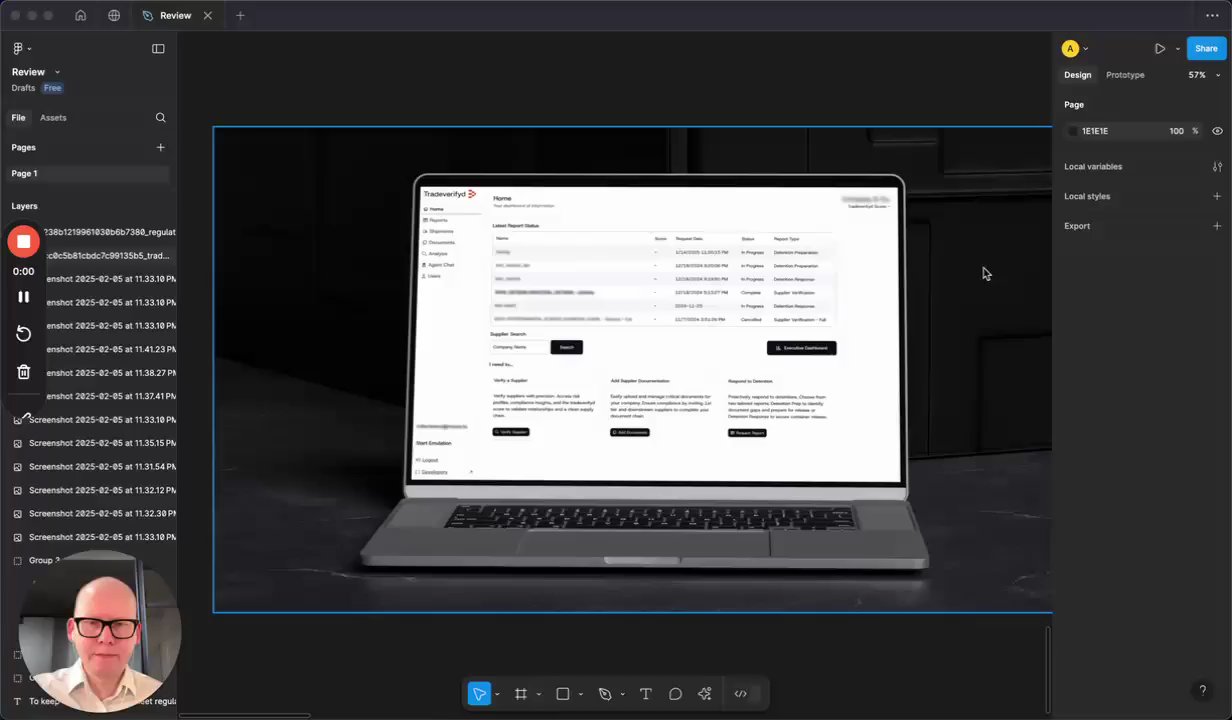Add an export setting with plus

1217,226
